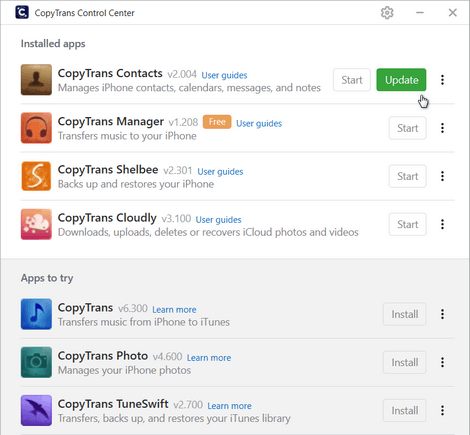Open User guides for CopyTrans Contacts
The height and width of the screenshot is (435, 470).
pos(224,75)
